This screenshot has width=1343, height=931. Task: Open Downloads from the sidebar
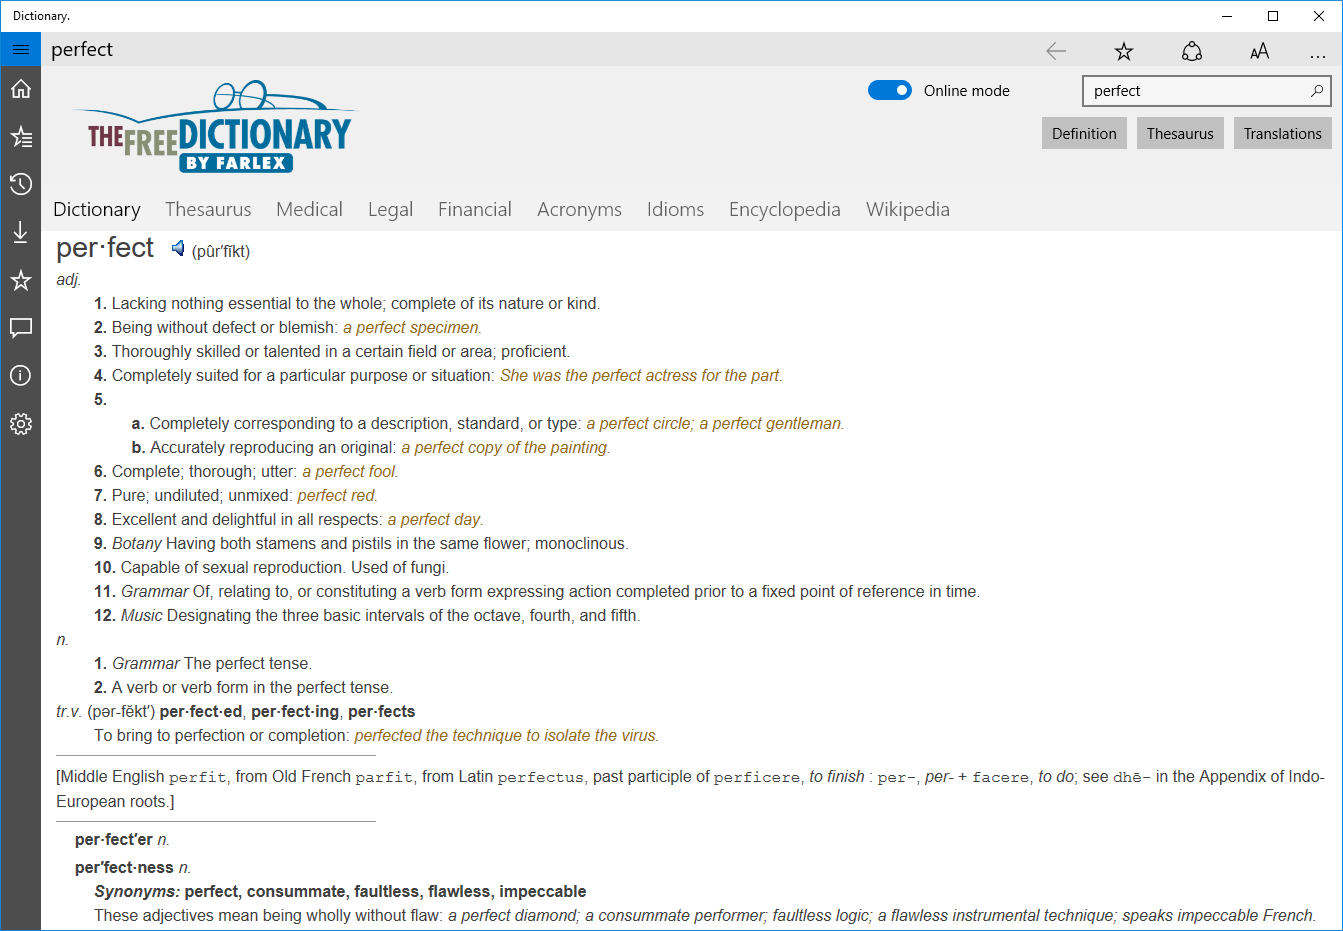21,231
